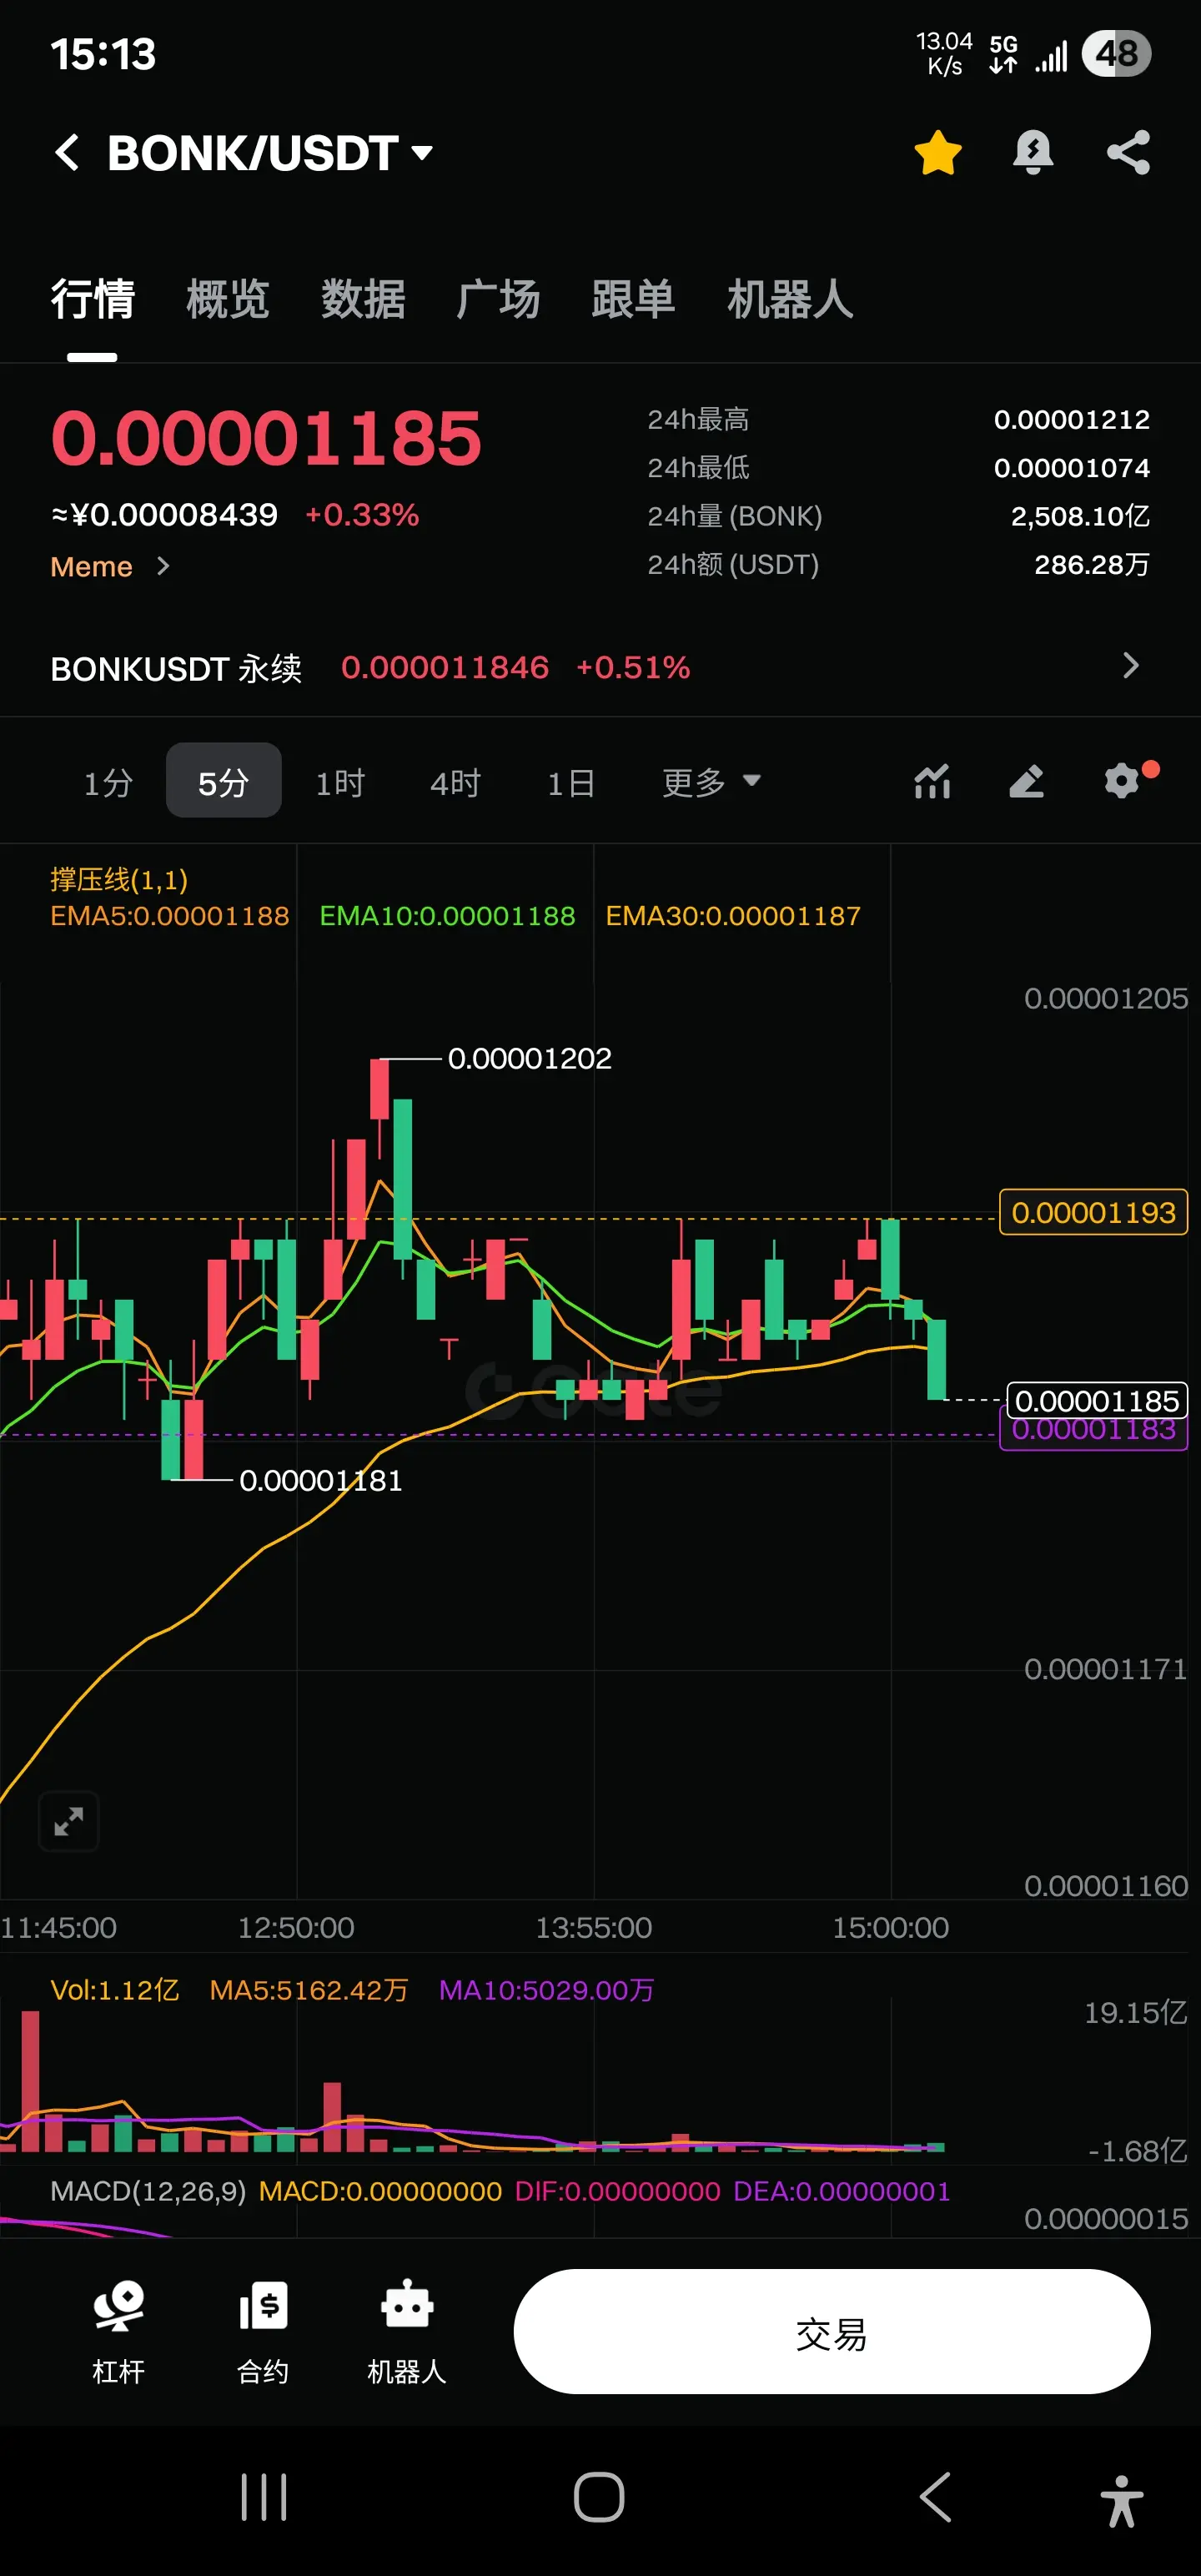The image size is (1201, 2576).
Task: Tap the Vol:1.12亿 volume label
Action: pos(115,1990)
